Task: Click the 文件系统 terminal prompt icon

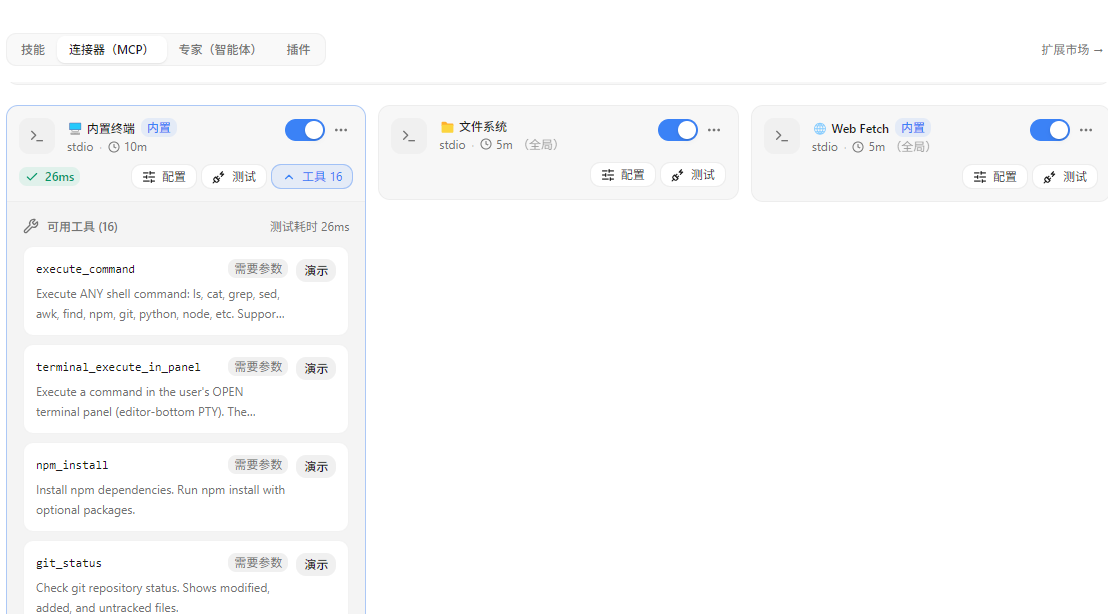Action: pyautogui.click(x=409, y=136)
